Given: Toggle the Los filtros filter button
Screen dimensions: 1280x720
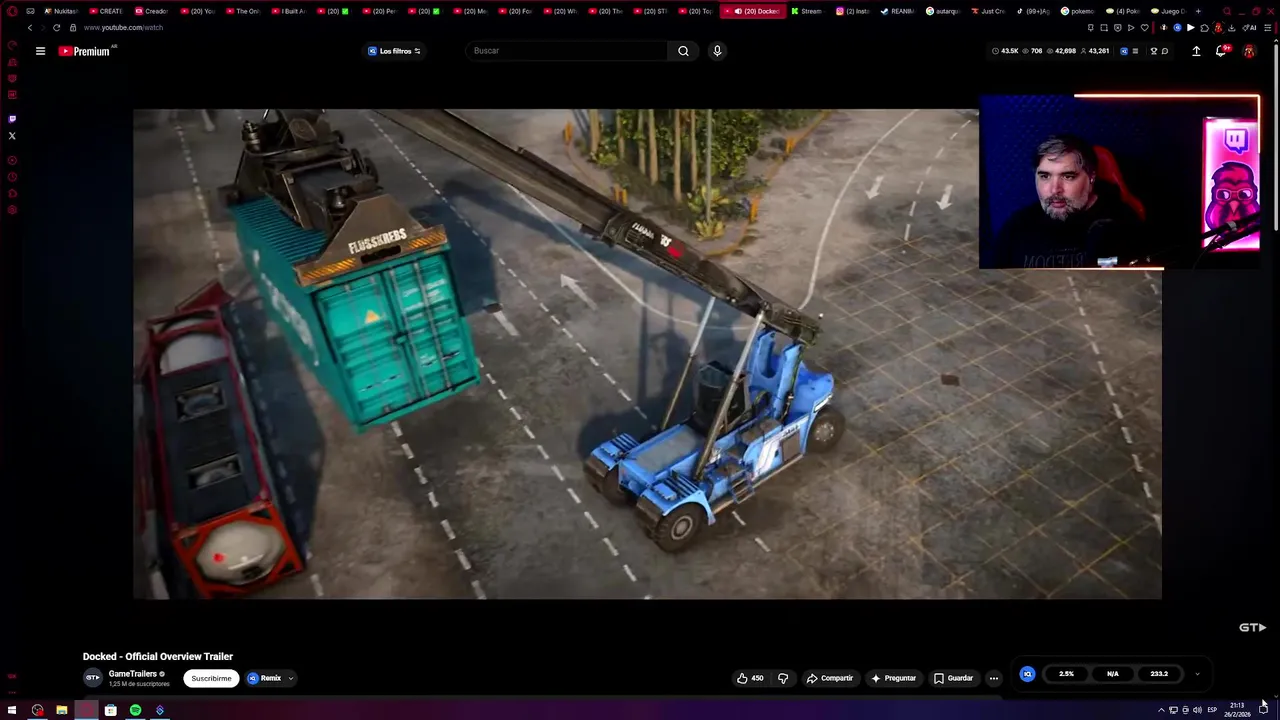Looking at the screenshot, I should coord(394,51).
